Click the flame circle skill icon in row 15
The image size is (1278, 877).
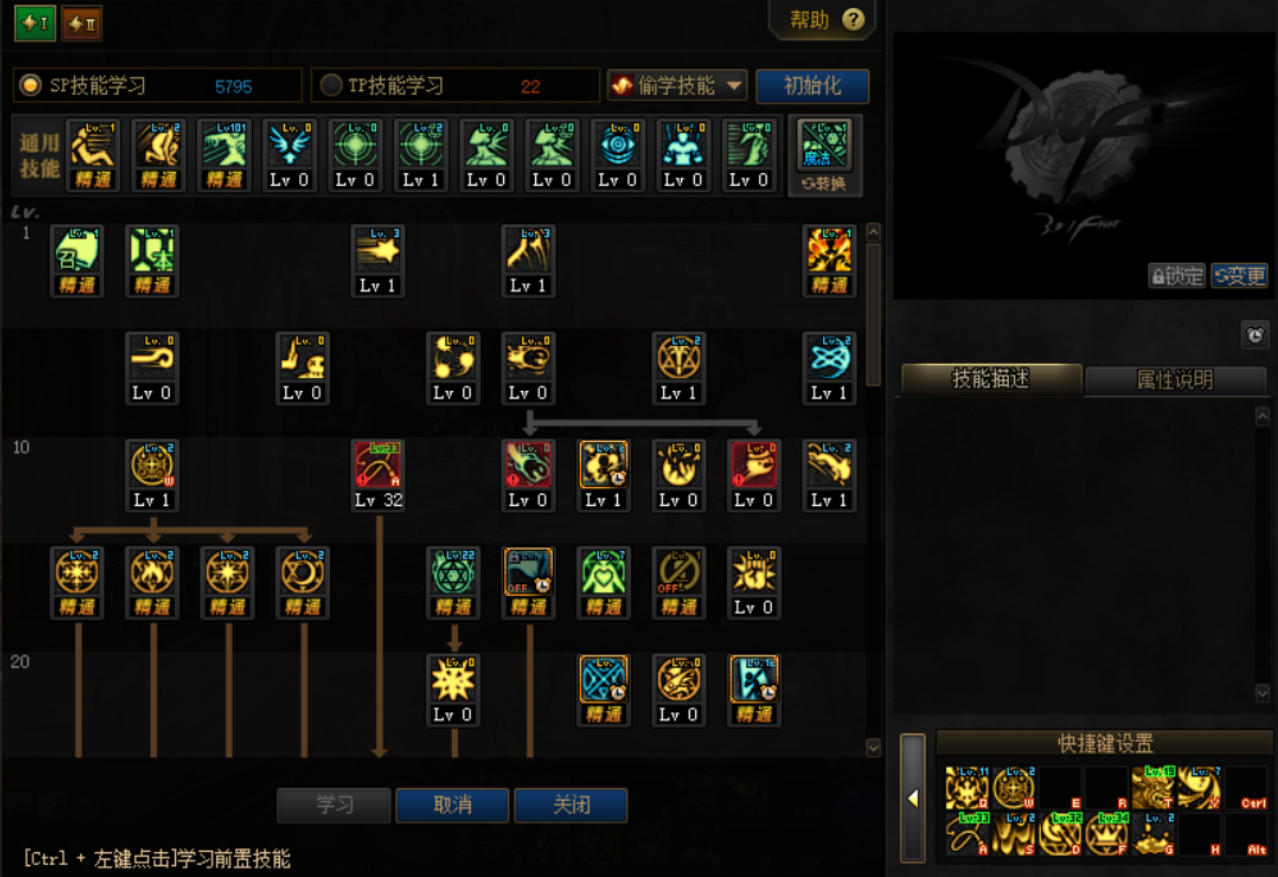[153, 573]
